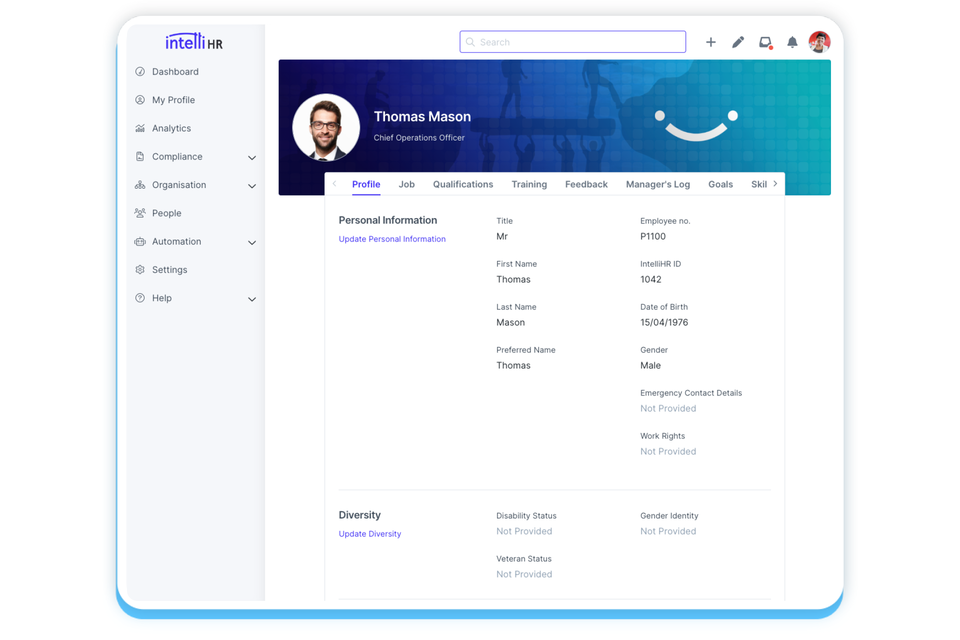Click the Automation robot icon
Screen dimensions: 960x640
point(140,241)
